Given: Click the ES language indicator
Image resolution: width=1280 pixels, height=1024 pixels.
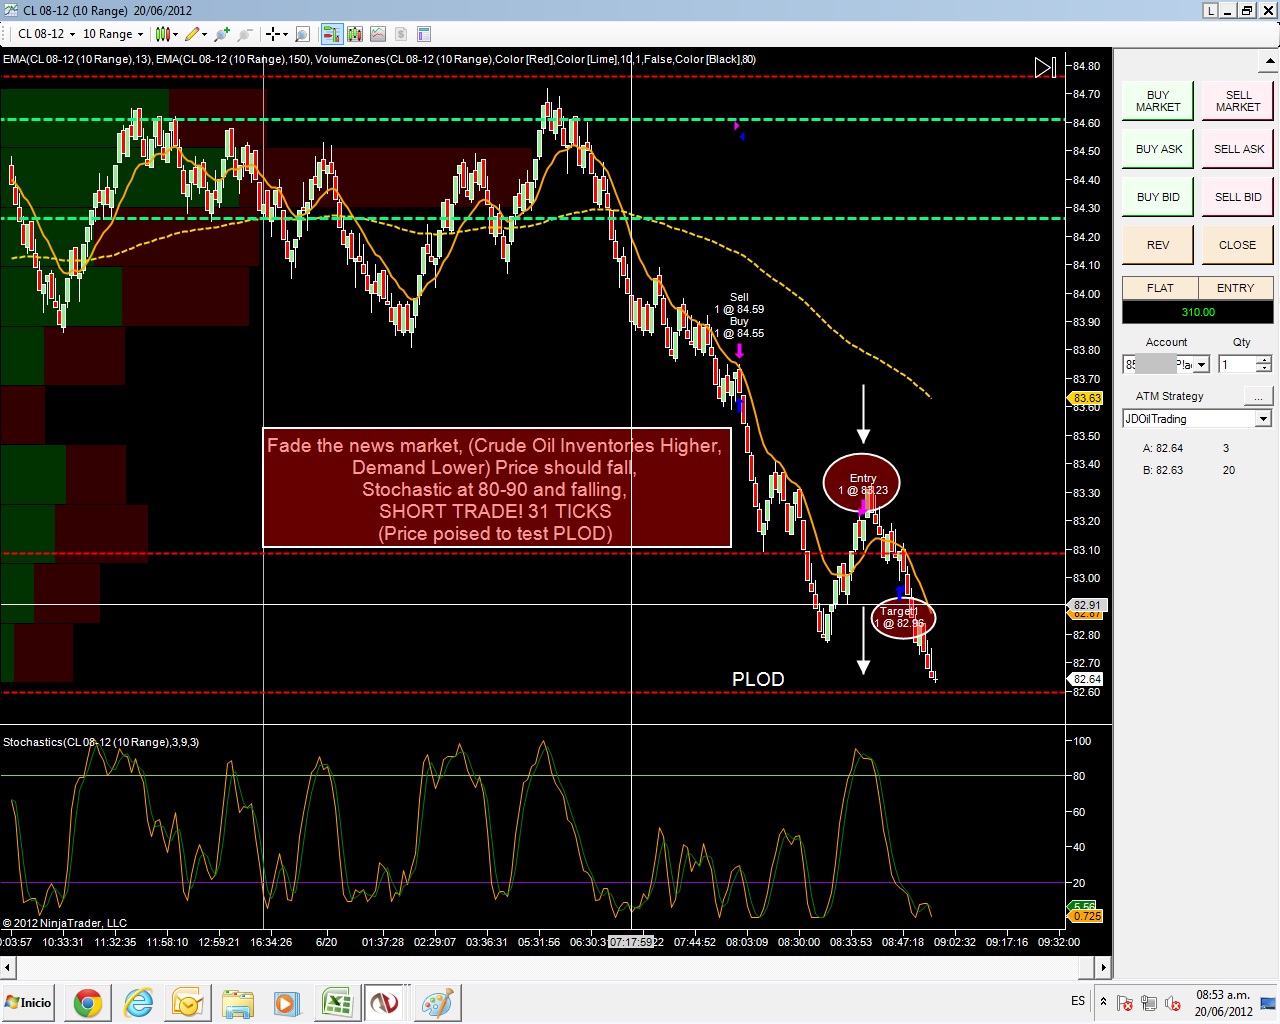Looking at the screenshot, I should pyautogui.click(x=1078, y=1001).
